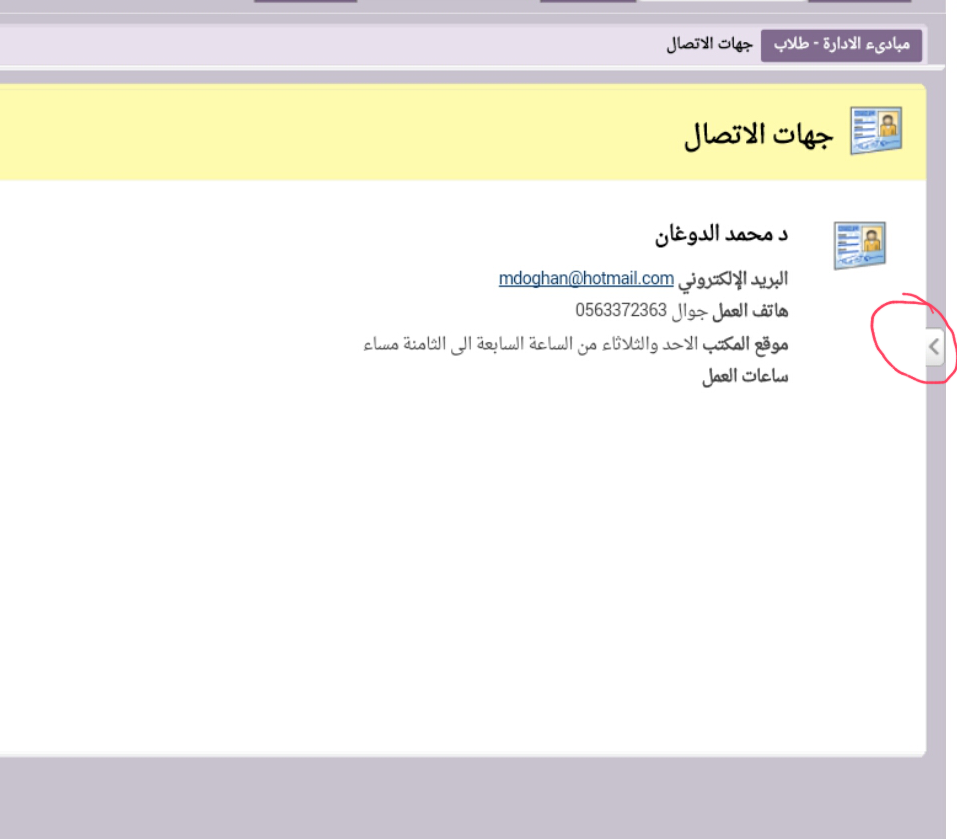
Task: Click the contact profile icon beside د محمد الدوغان
Action: (859, 245)
